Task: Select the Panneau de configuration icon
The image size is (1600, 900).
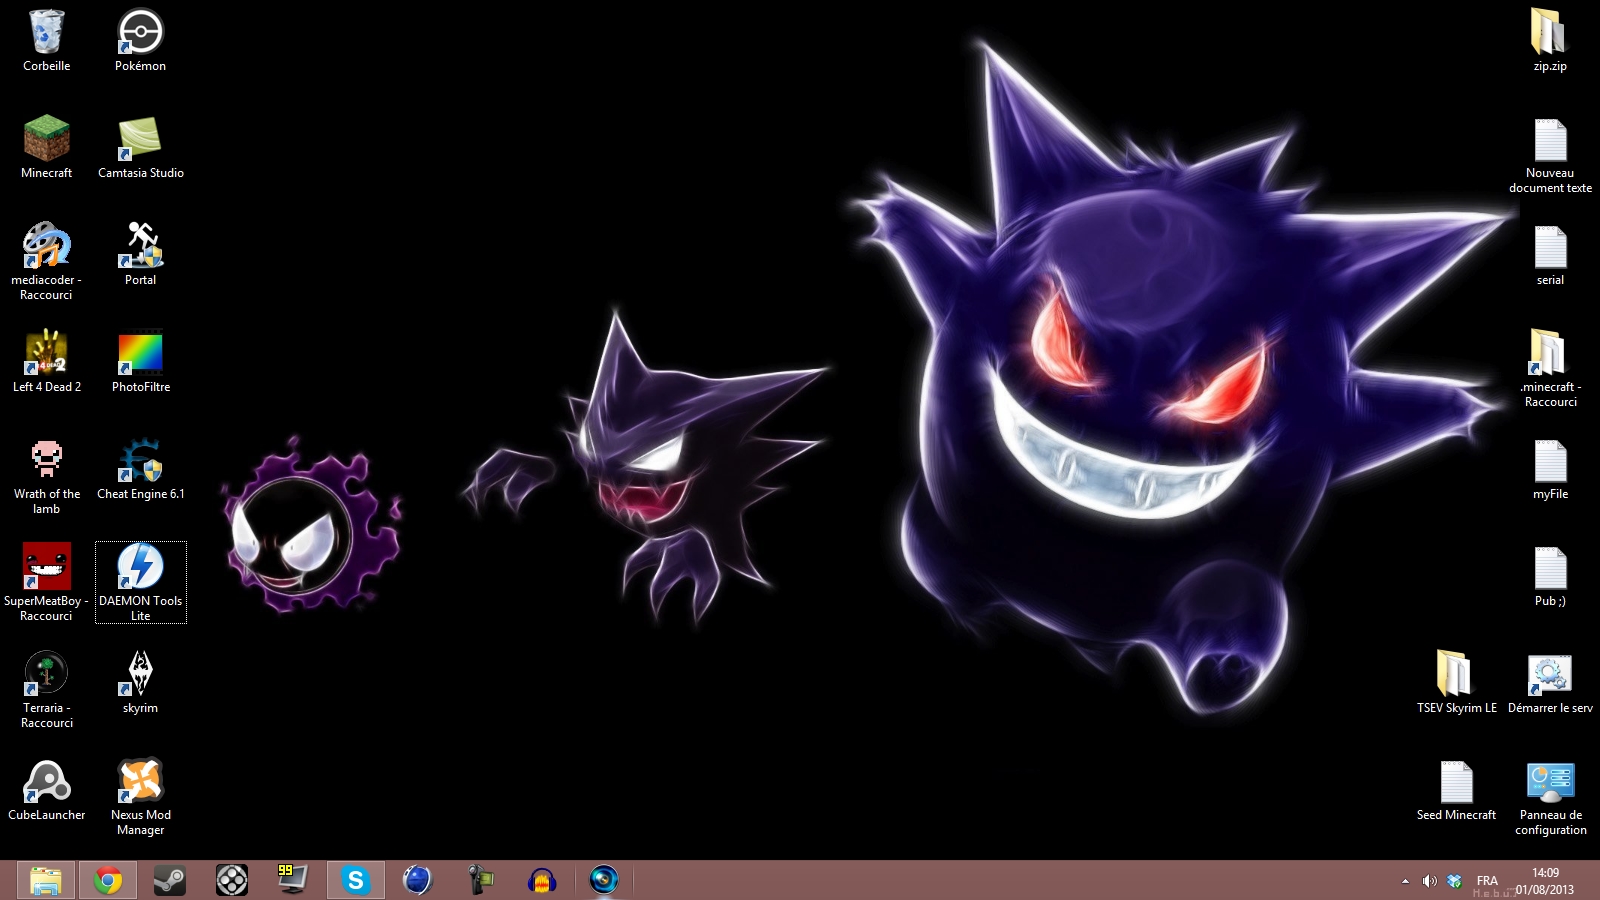Action: point(1550,797)
